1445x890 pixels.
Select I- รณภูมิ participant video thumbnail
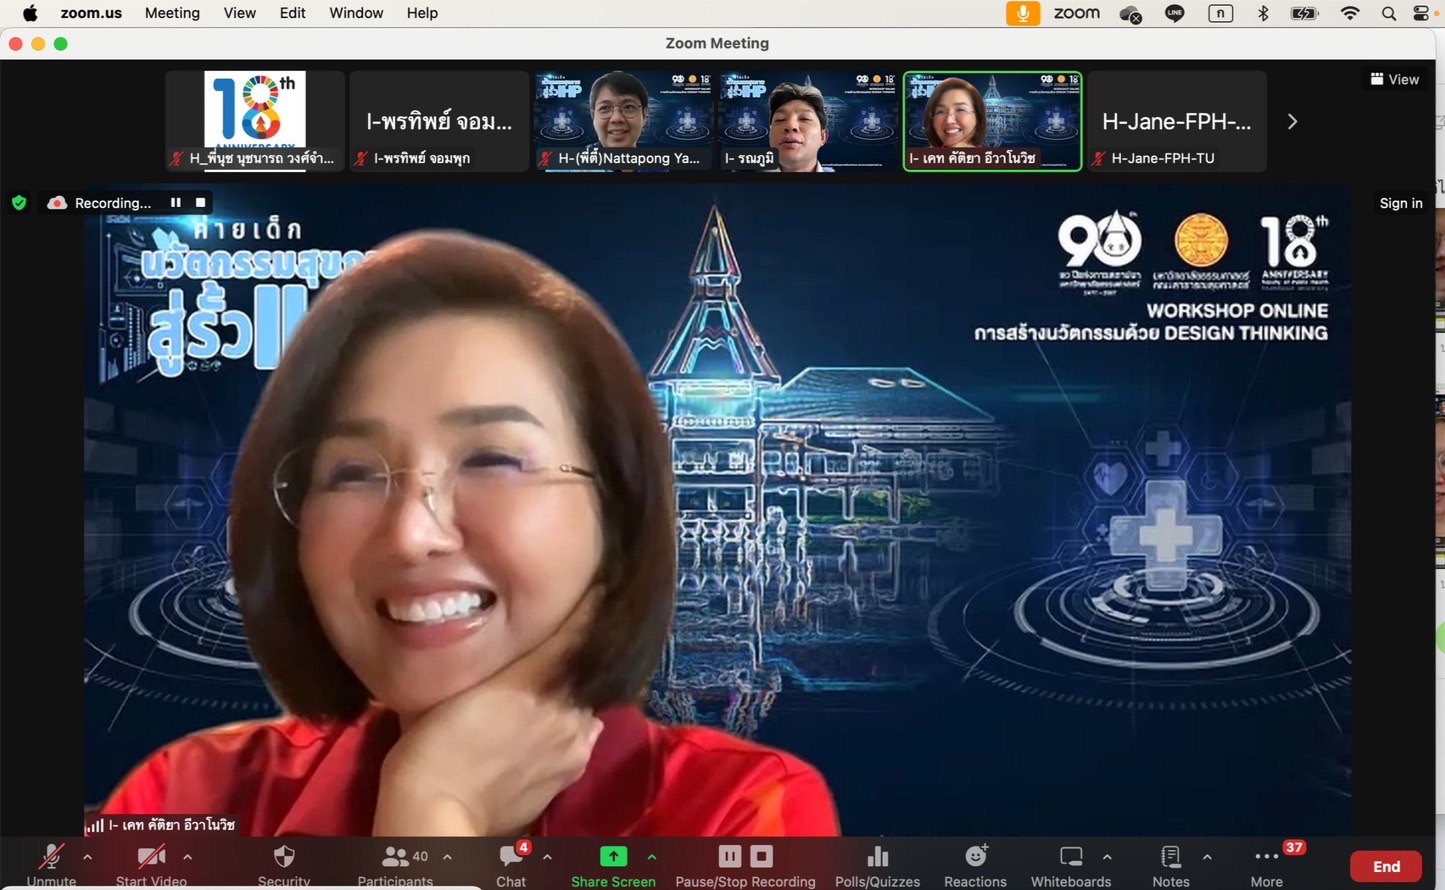pyautogui.click(x=807, y=120)
